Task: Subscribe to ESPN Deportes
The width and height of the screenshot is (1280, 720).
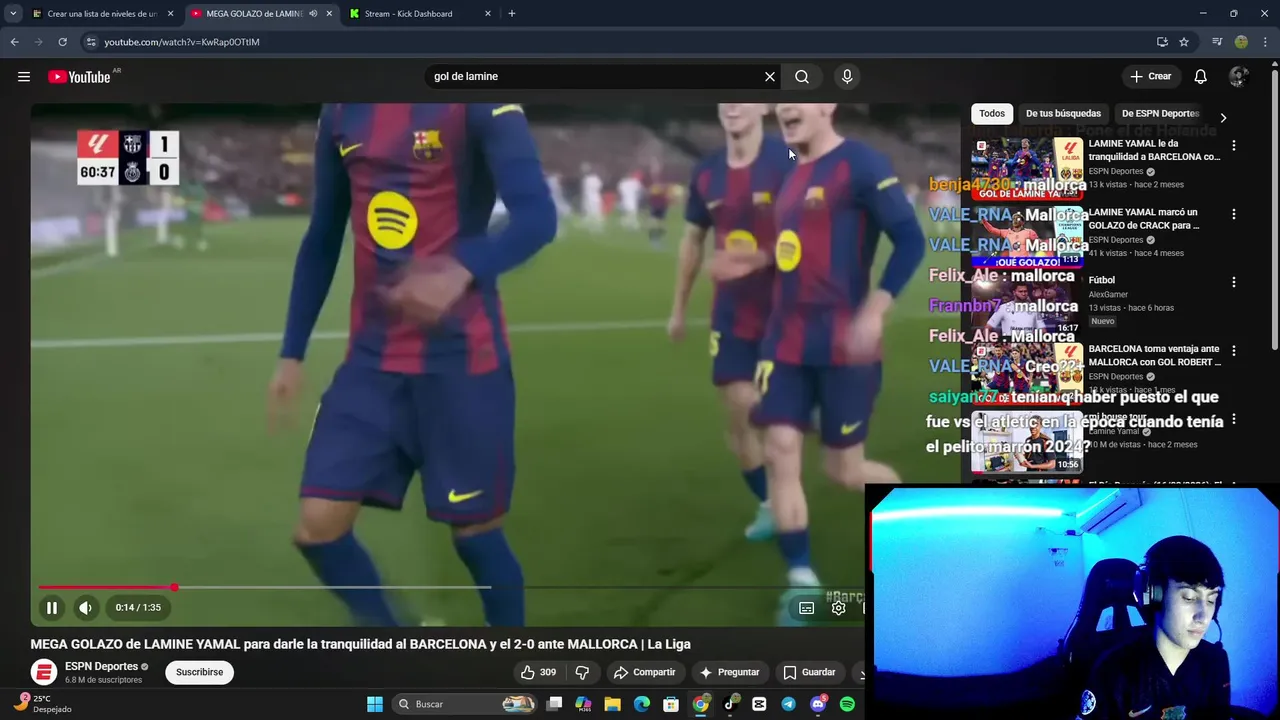Action: [x=199, y=672]
